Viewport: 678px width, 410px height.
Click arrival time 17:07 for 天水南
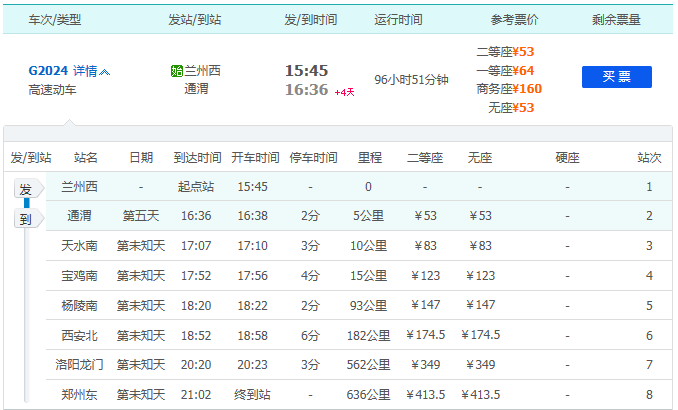coord(196,246)
